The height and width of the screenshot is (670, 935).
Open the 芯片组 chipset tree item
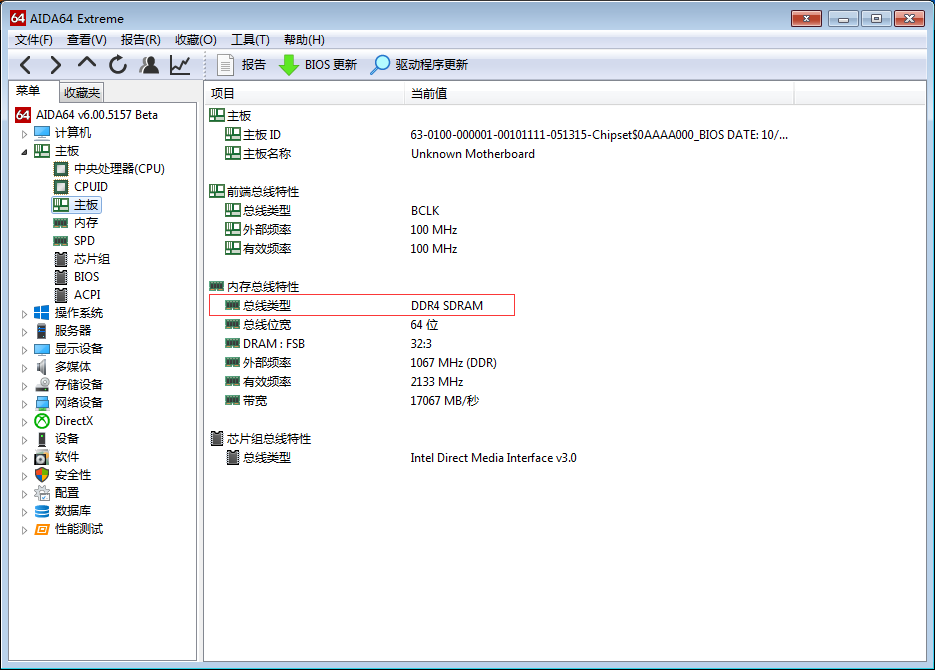coord(82,259)
